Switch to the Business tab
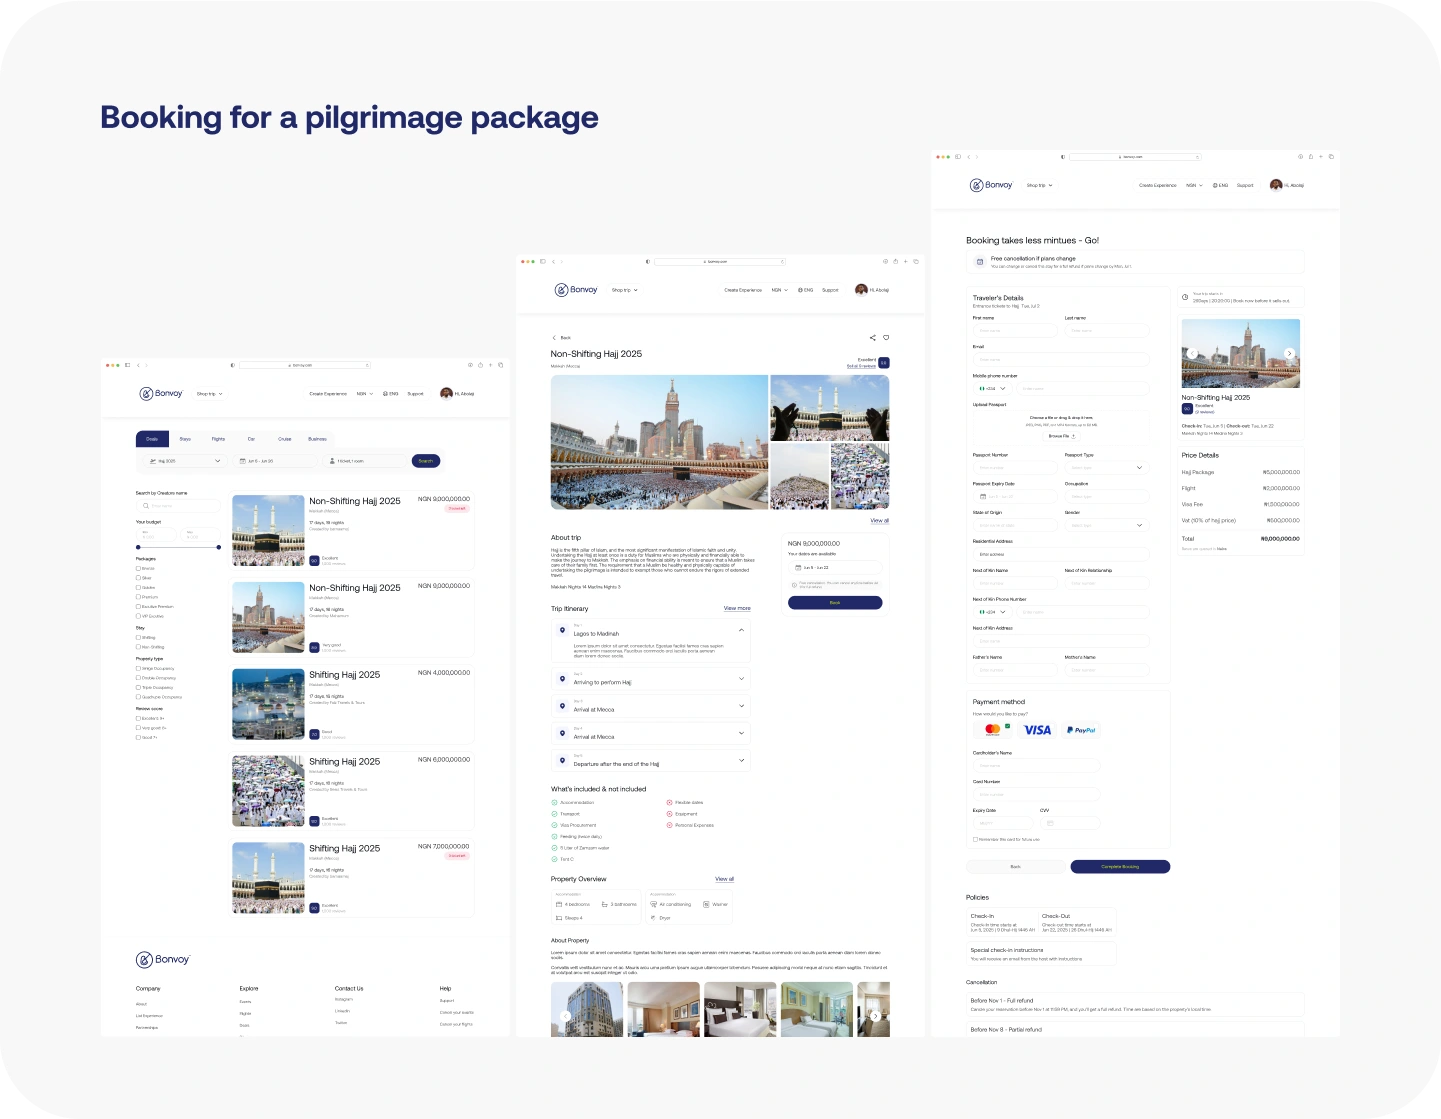 click(317, 439)
